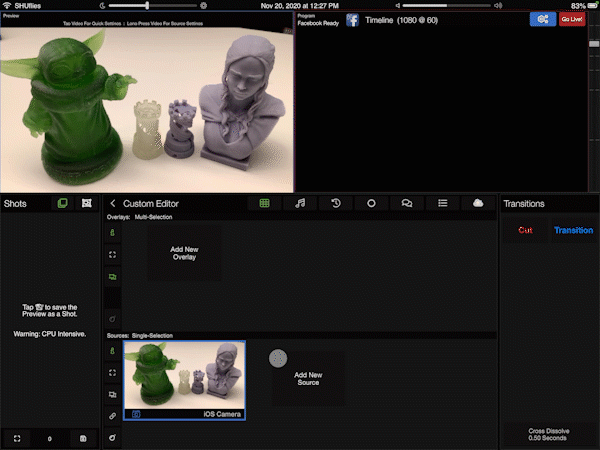Add New Overlay tile

[x=183, y=254]
